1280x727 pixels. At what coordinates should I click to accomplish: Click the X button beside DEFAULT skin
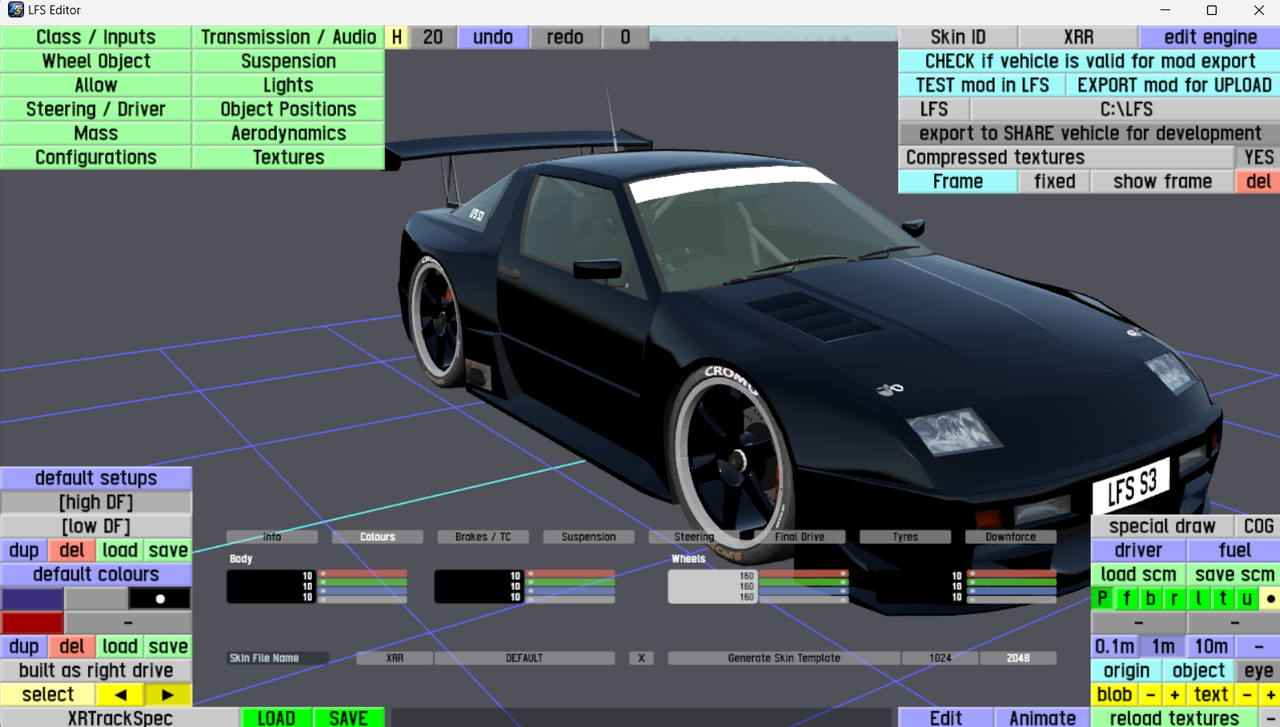pyautogui.click(x=641, y=658)
